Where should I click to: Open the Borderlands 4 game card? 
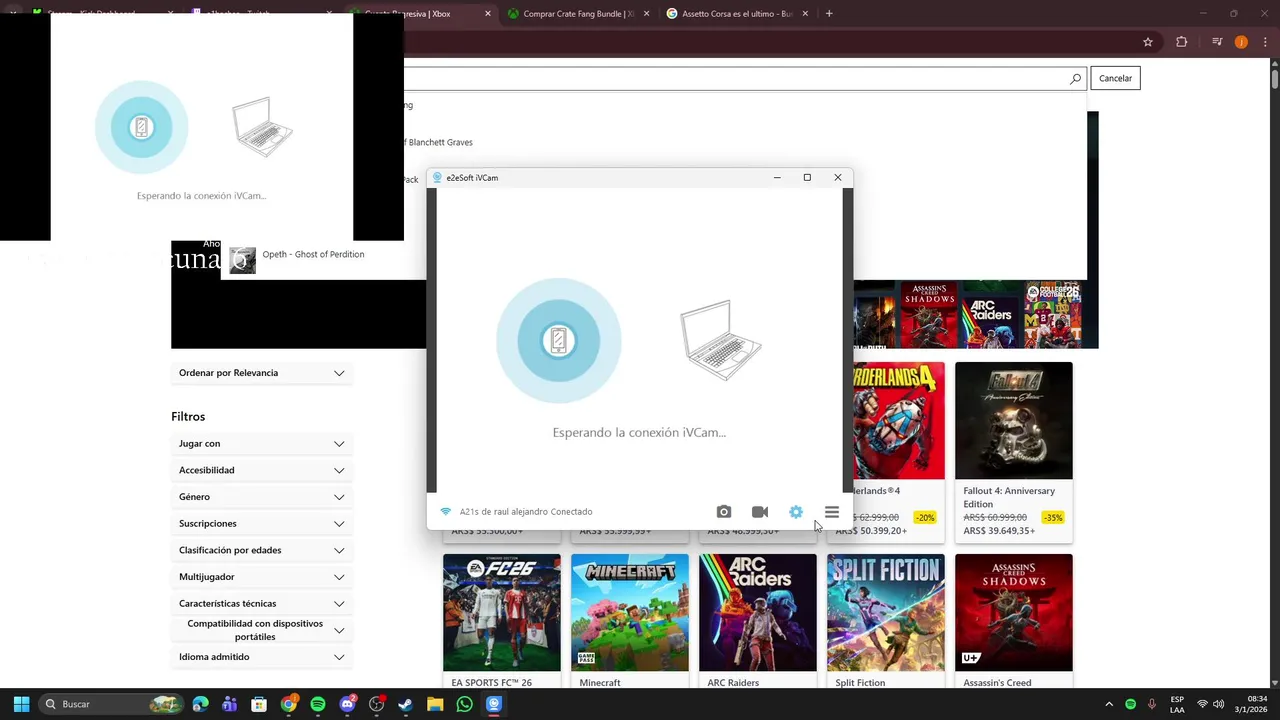click(x=899, y=452)
